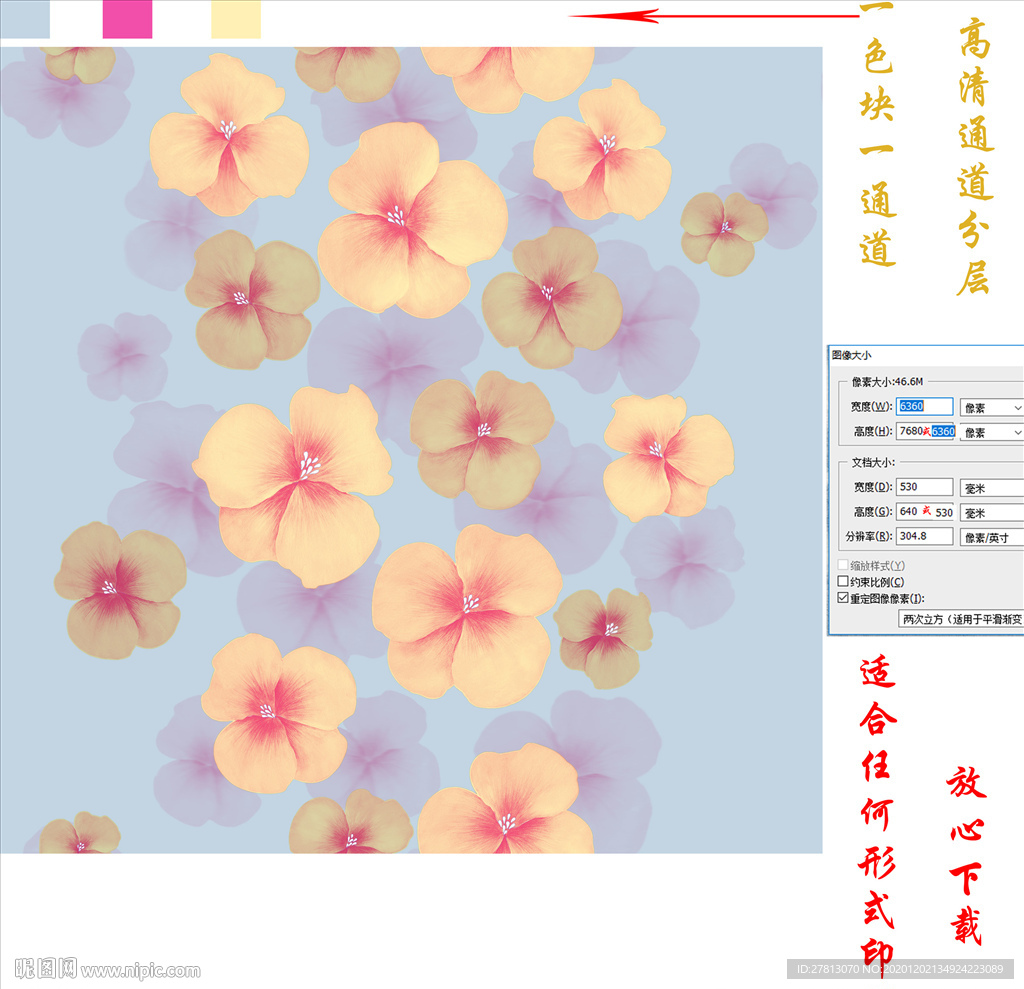Click the 高度(G) label
The height and width of the screenshot is (989, 1024).
coord(872,511)
